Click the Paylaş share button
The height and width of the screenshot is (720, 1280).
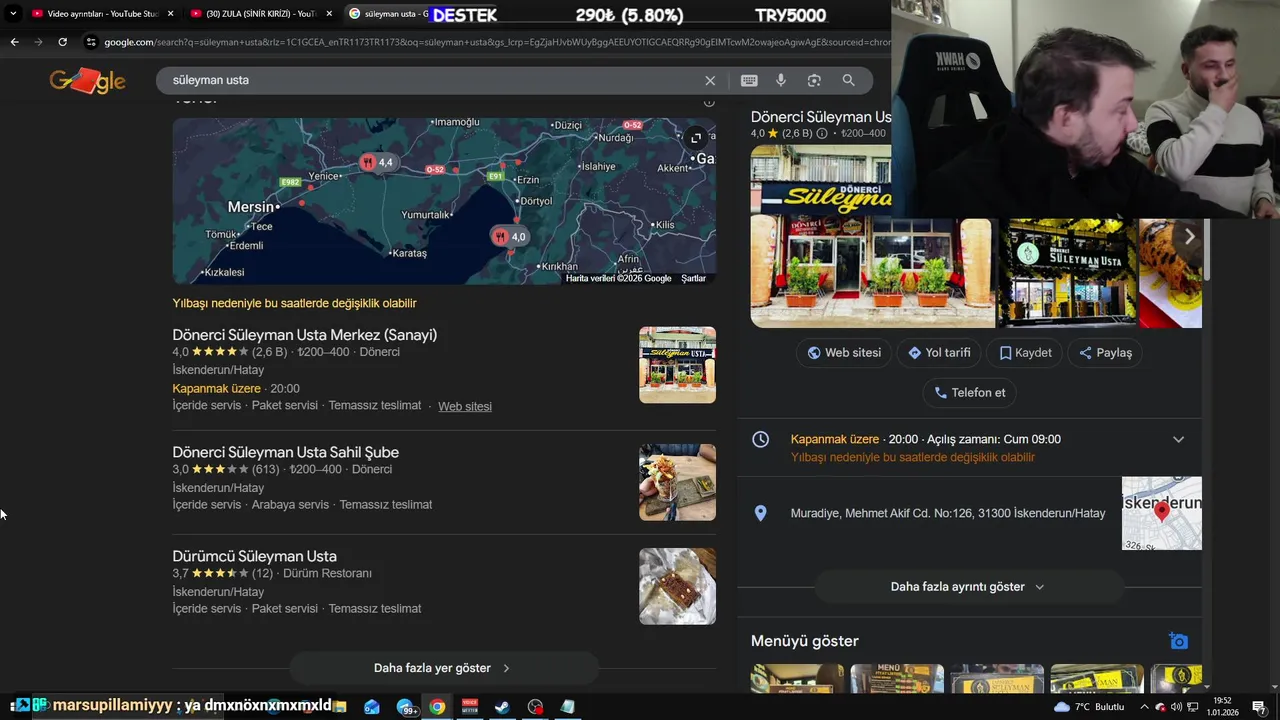[1106, 353]
